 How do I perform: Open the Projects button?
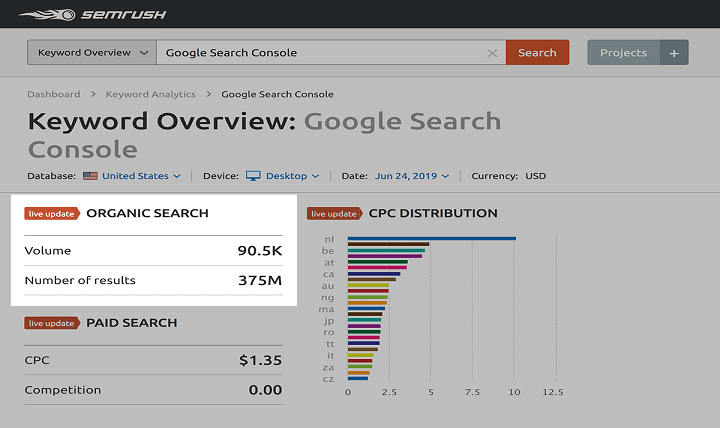click(623, 53)
